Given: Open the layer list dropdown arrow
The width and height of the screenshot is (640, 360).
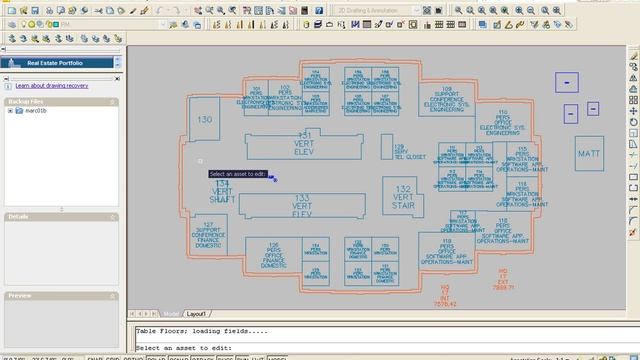Looking at the screenshot, I should [163, 24].
